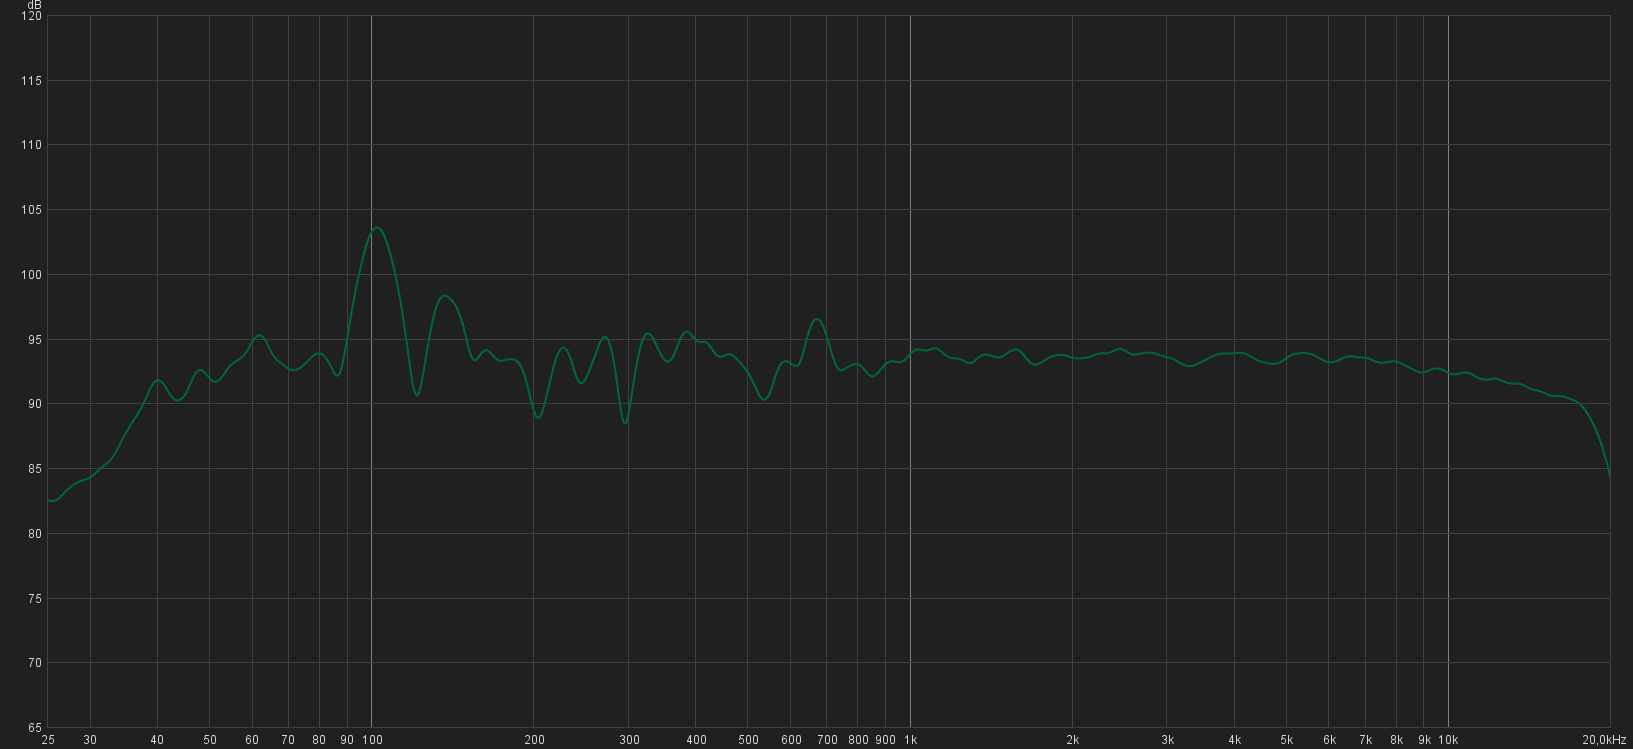Click the curve's deepest dip near 300 Hz
Viewport: 1633px width, 749px height.
(625, 423)
